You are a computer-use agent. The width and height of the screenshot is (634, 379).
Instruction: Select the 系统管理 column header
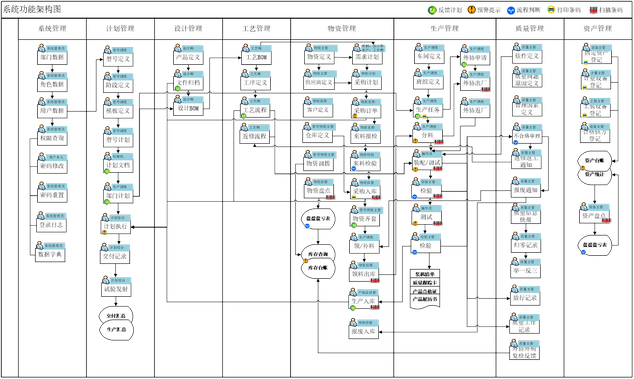(52, 28)
